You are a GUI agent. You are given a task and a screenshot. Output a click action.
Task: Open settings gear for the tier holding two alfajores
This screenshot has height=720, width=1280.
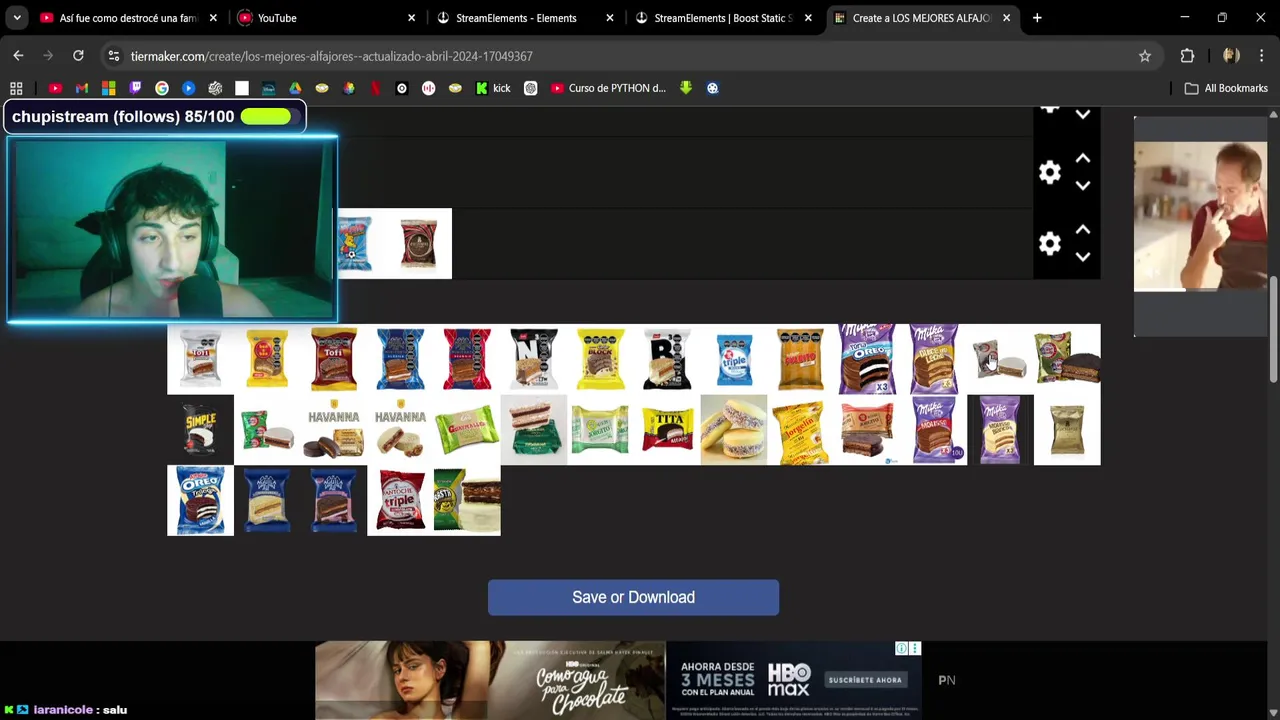[1049, 243]
